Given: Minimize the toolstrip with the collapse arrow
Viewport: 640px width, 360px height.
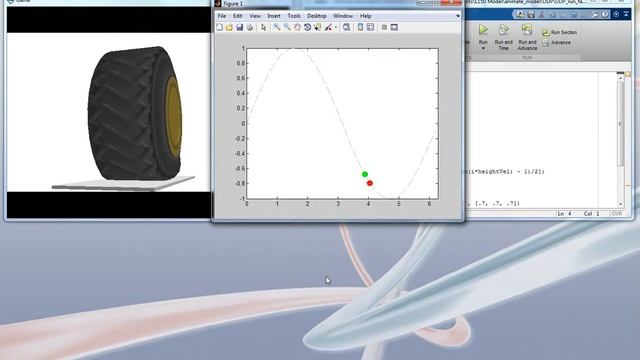Looking at the screenshot, I should tap(626, 14).
